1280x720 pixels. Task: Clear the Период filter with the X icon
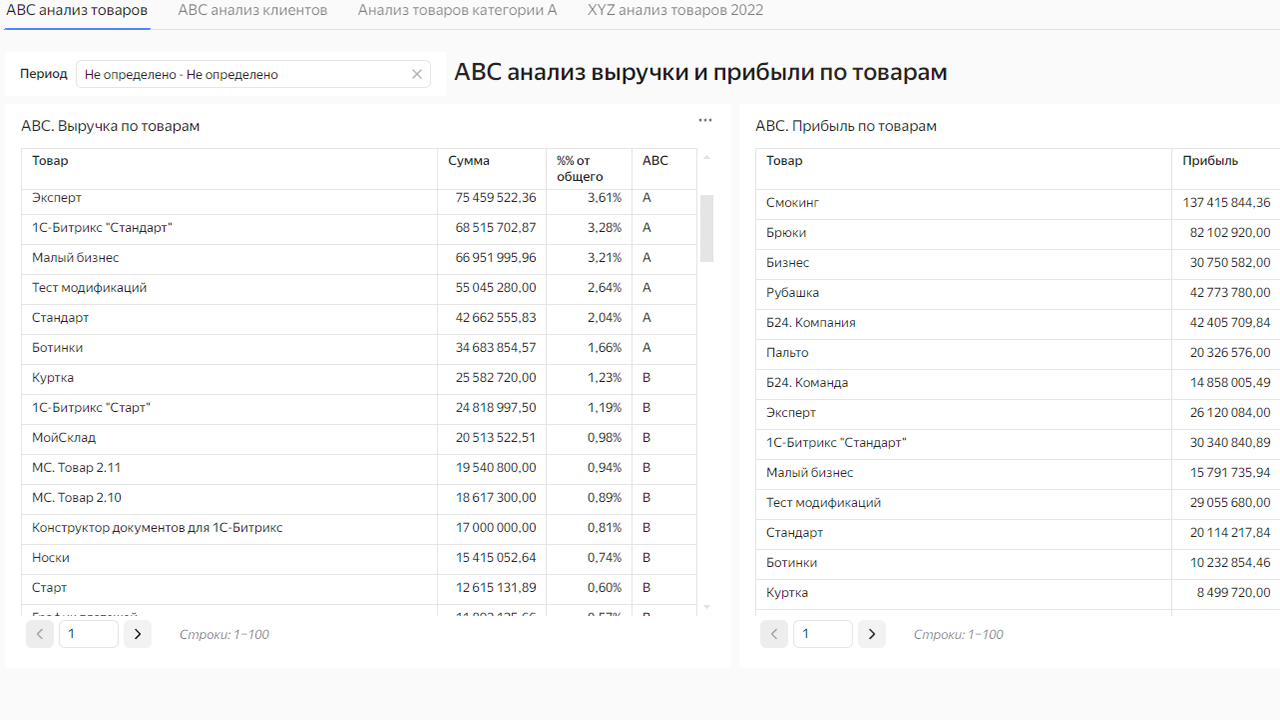coord(417,74)
